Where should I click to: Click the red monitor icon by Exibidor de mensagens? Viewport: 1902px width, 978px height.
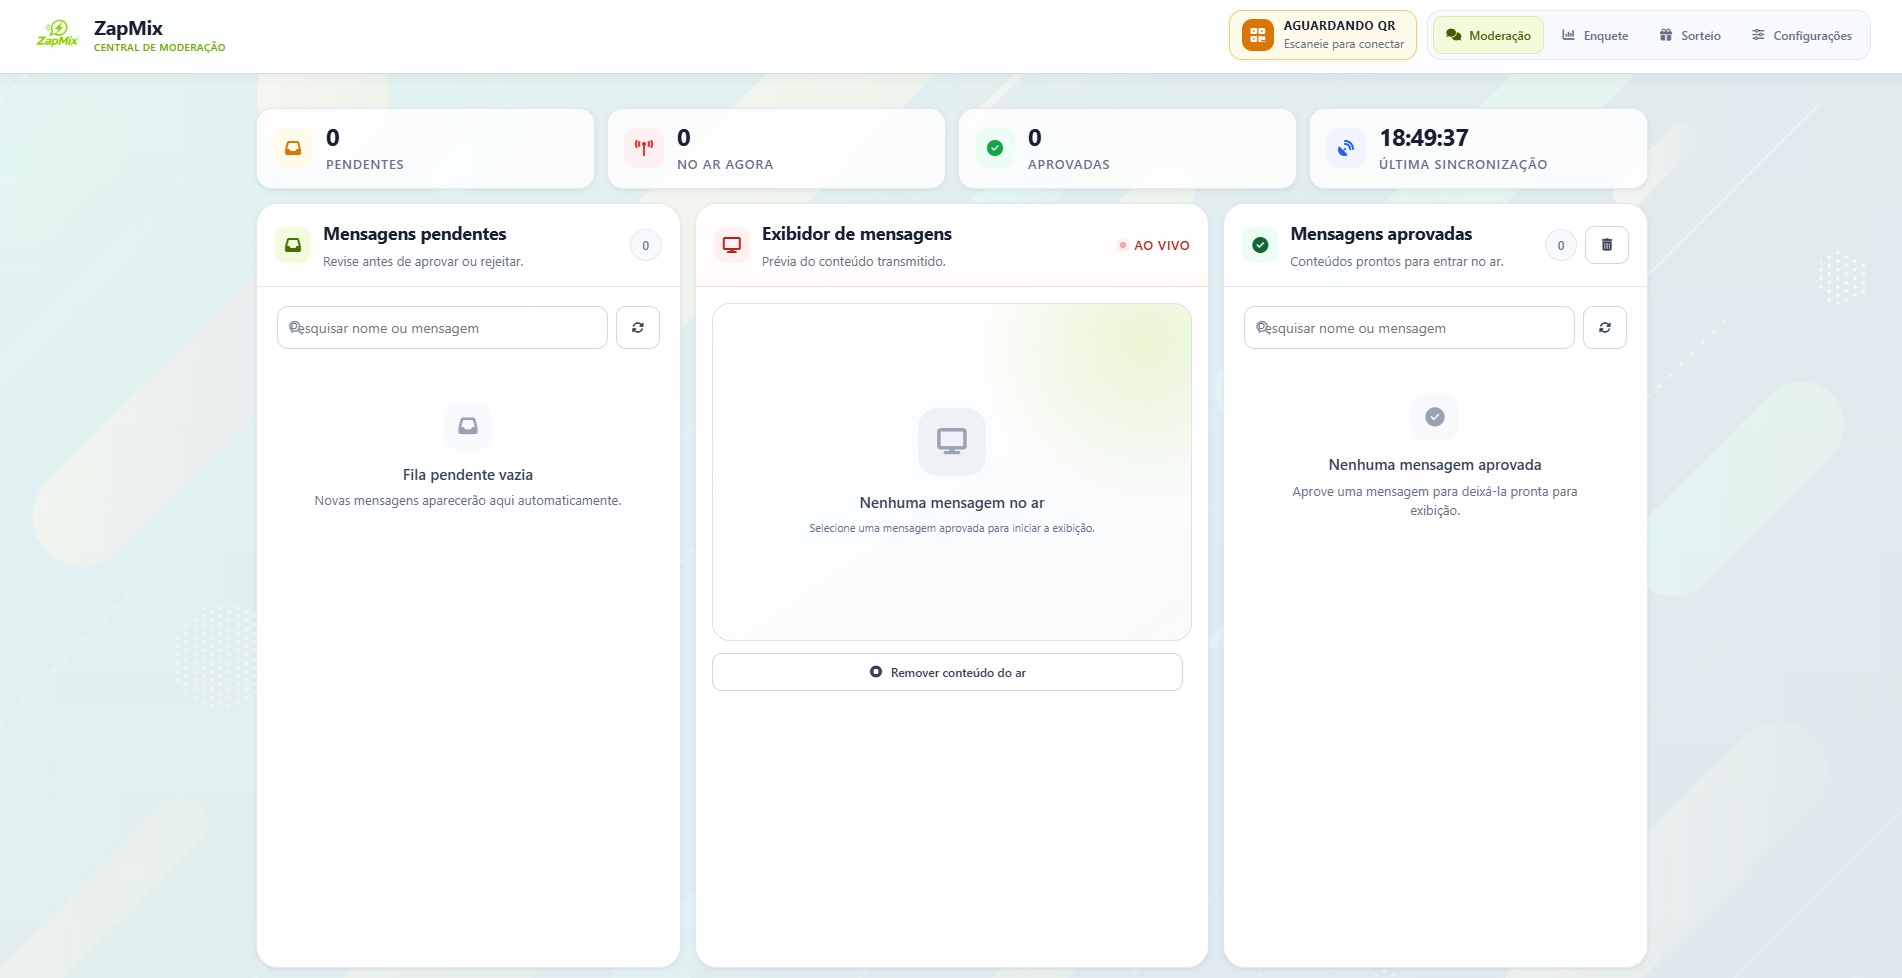pos(732,245)
